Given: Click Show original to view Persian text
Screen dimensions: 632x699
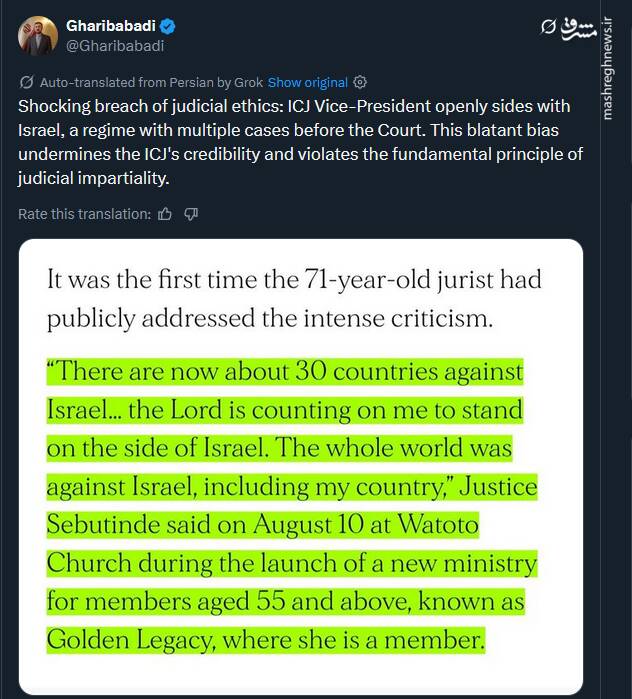Looking at the screenshot, I should pyautogui.click(x=308, y=83).
